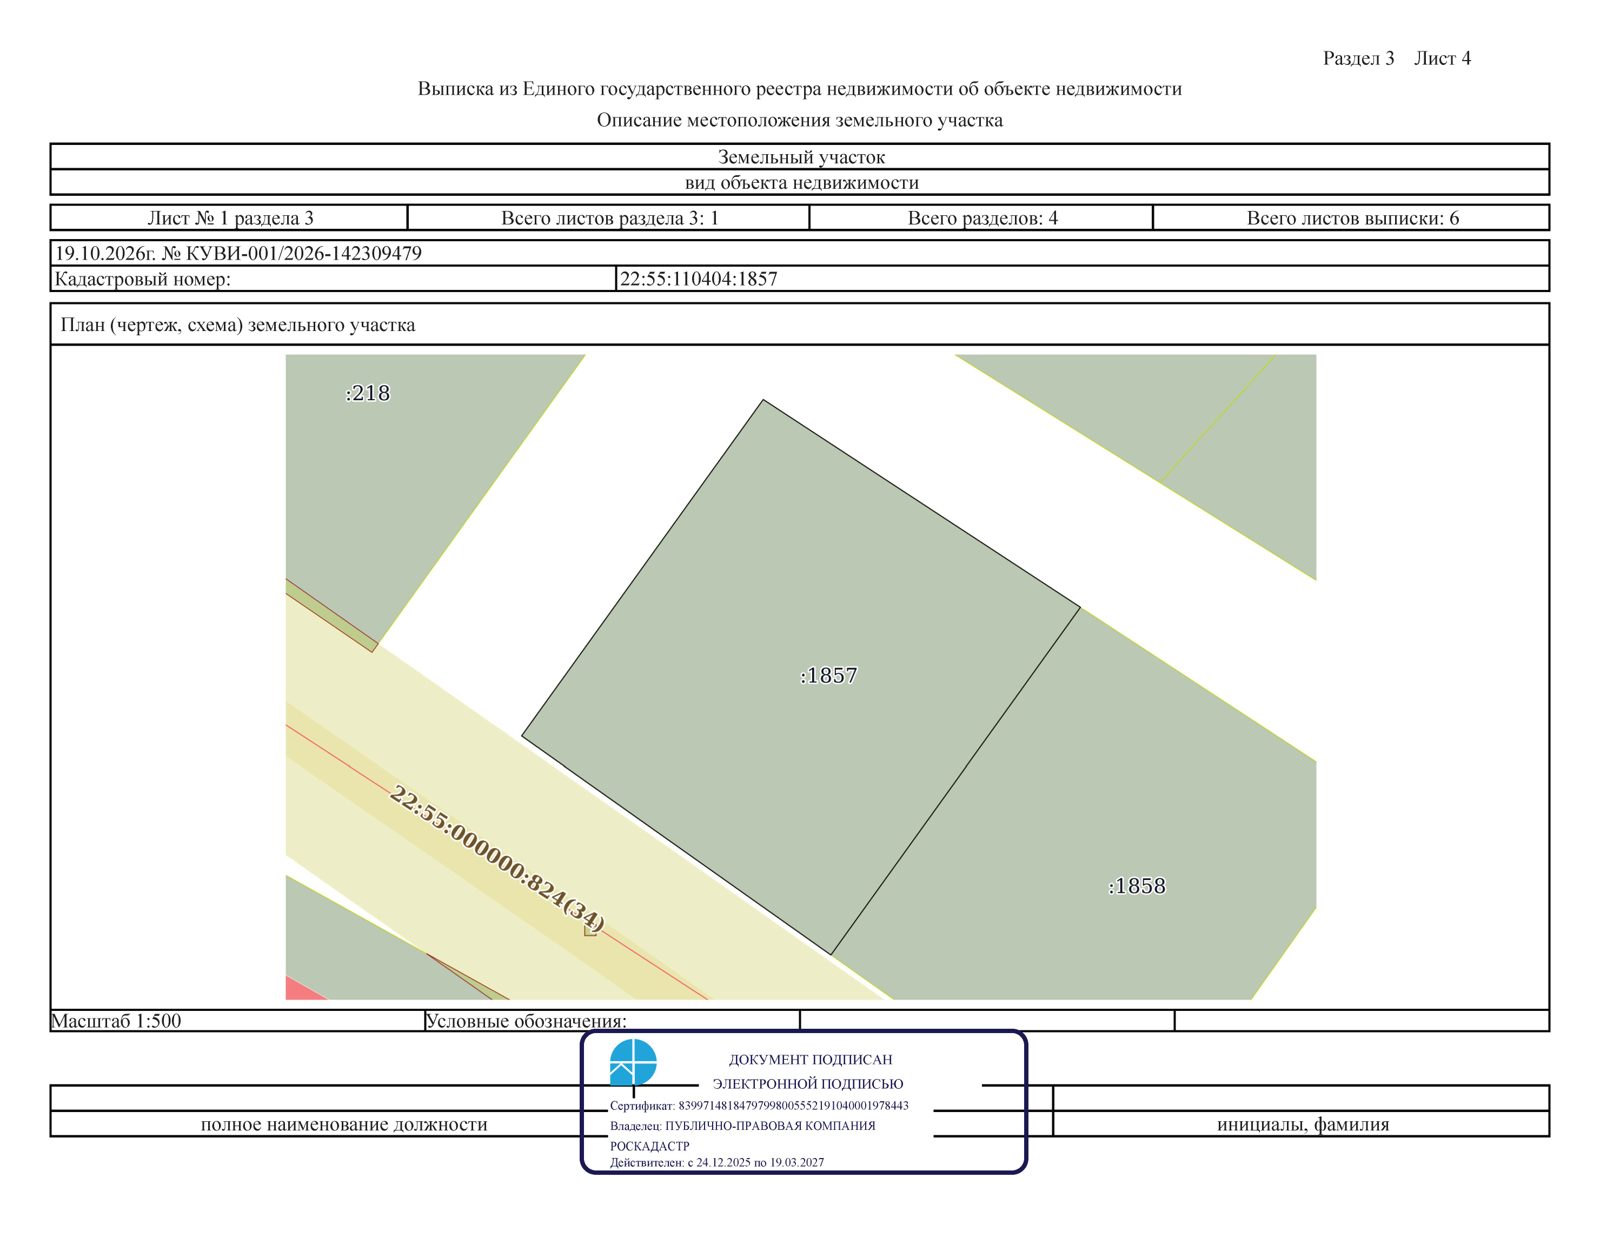This screenshot has width=1600, height=1237.
Task: Click the 'Владелец: ПУБЛИЧНО-ПРАВОВАЯ КОМПАНИЯ' line
Action: 743,1126
